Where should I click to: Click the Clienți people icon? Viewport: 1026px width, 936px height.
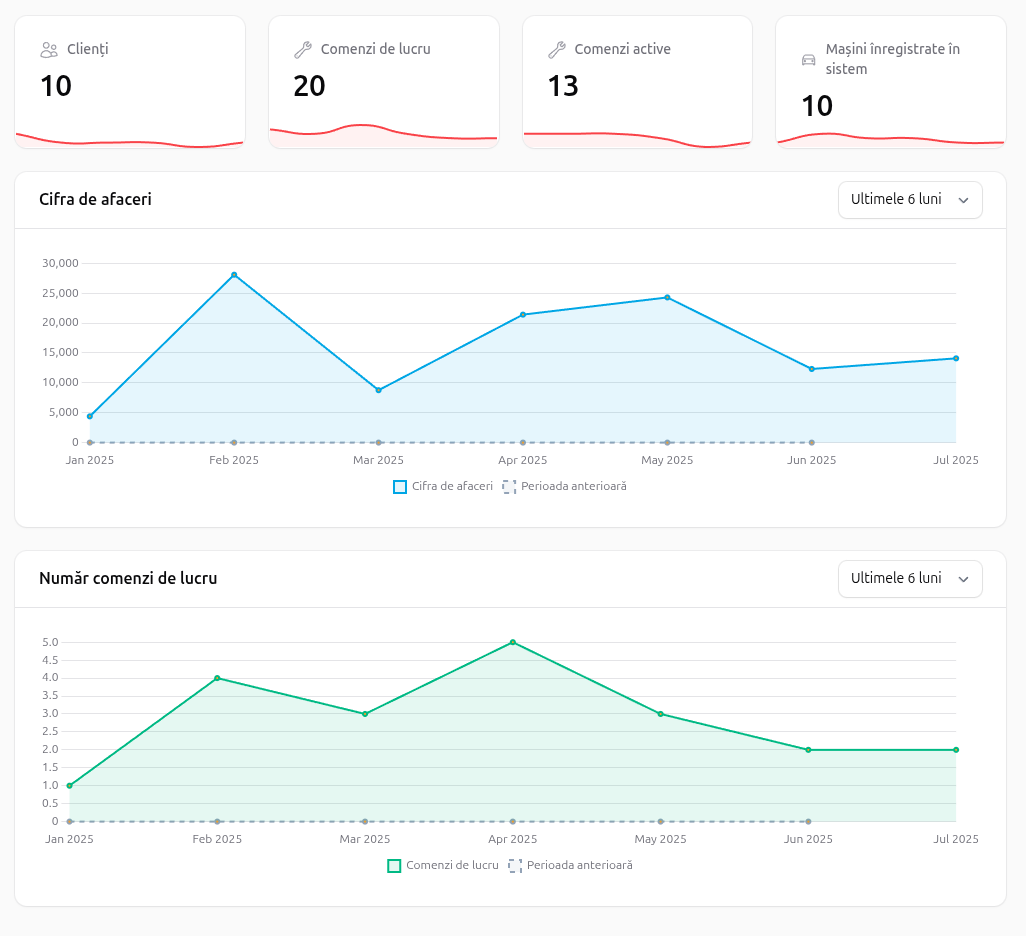coord(49,49)
